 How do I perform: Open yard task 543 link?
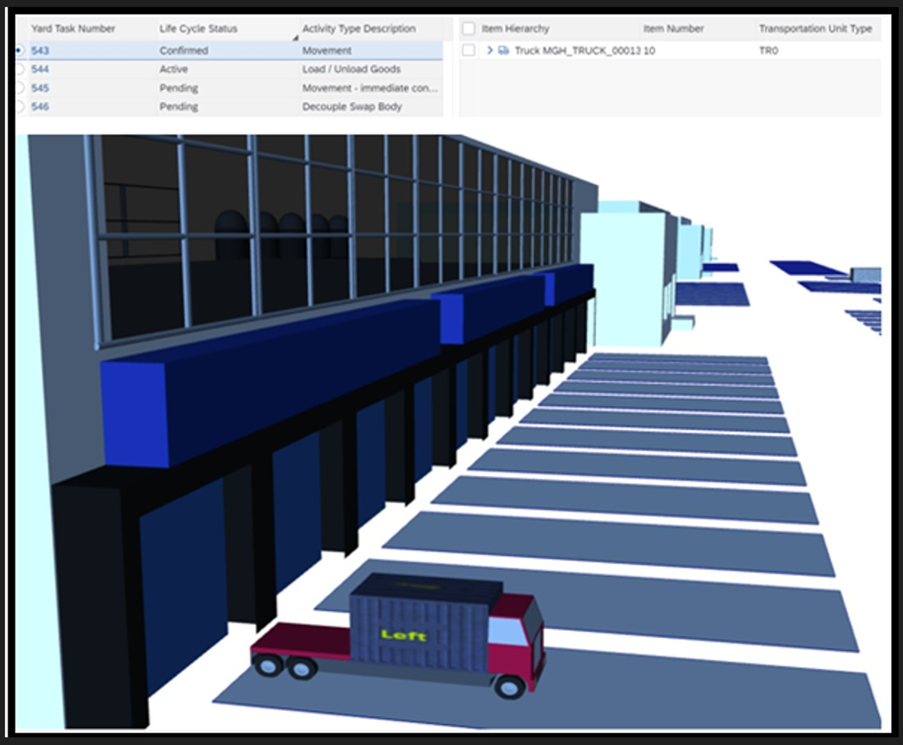click(x=40, y=50)
